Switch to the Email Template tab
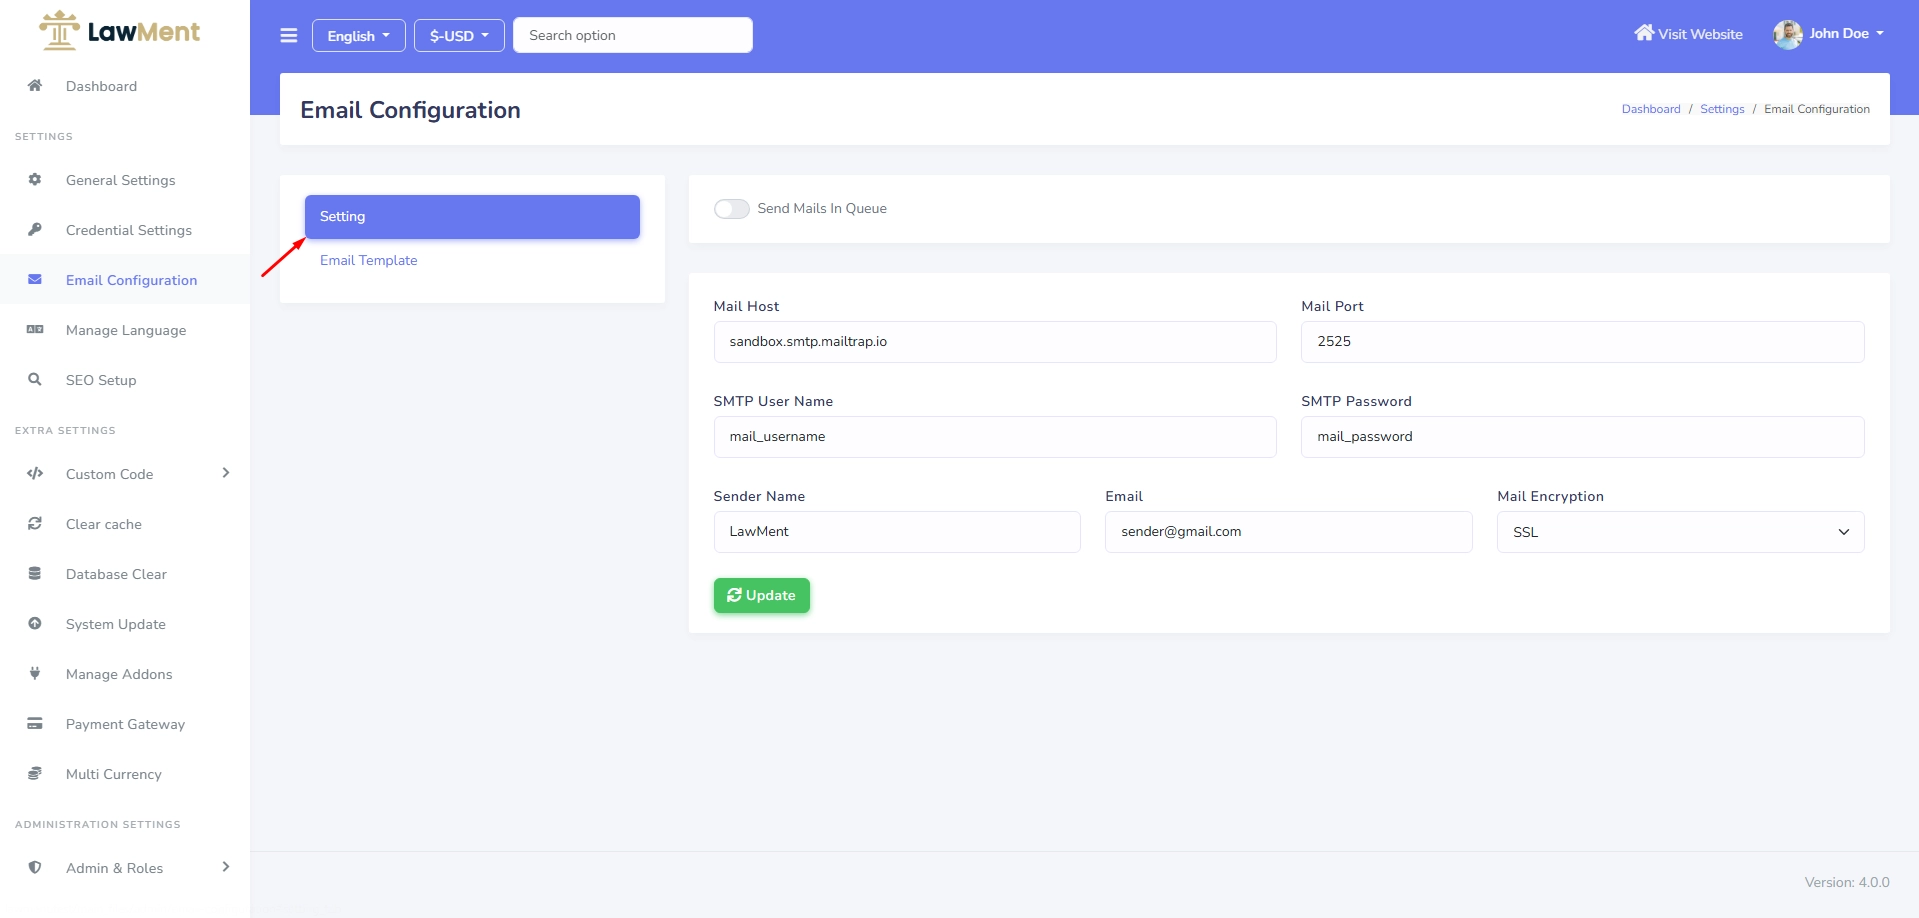Image resolution: width=1919 pixels, height=918 pixels. [369, 260]
